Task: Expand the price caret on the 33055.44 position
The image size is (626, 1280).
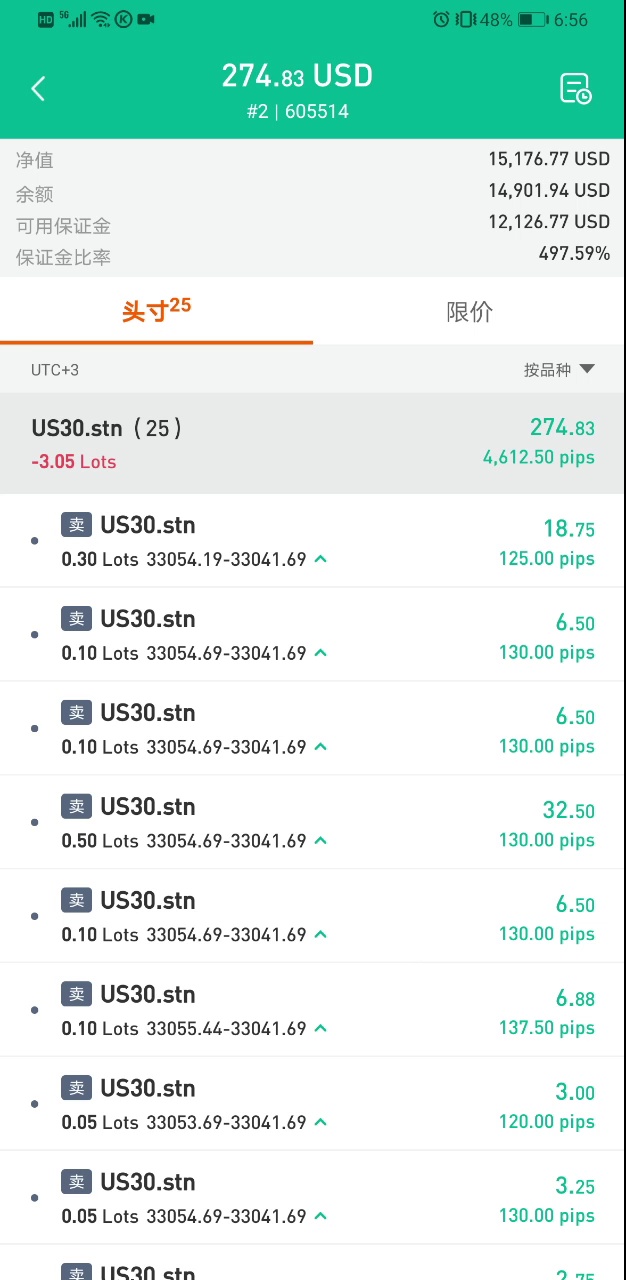Action: tap(320, 1029)
